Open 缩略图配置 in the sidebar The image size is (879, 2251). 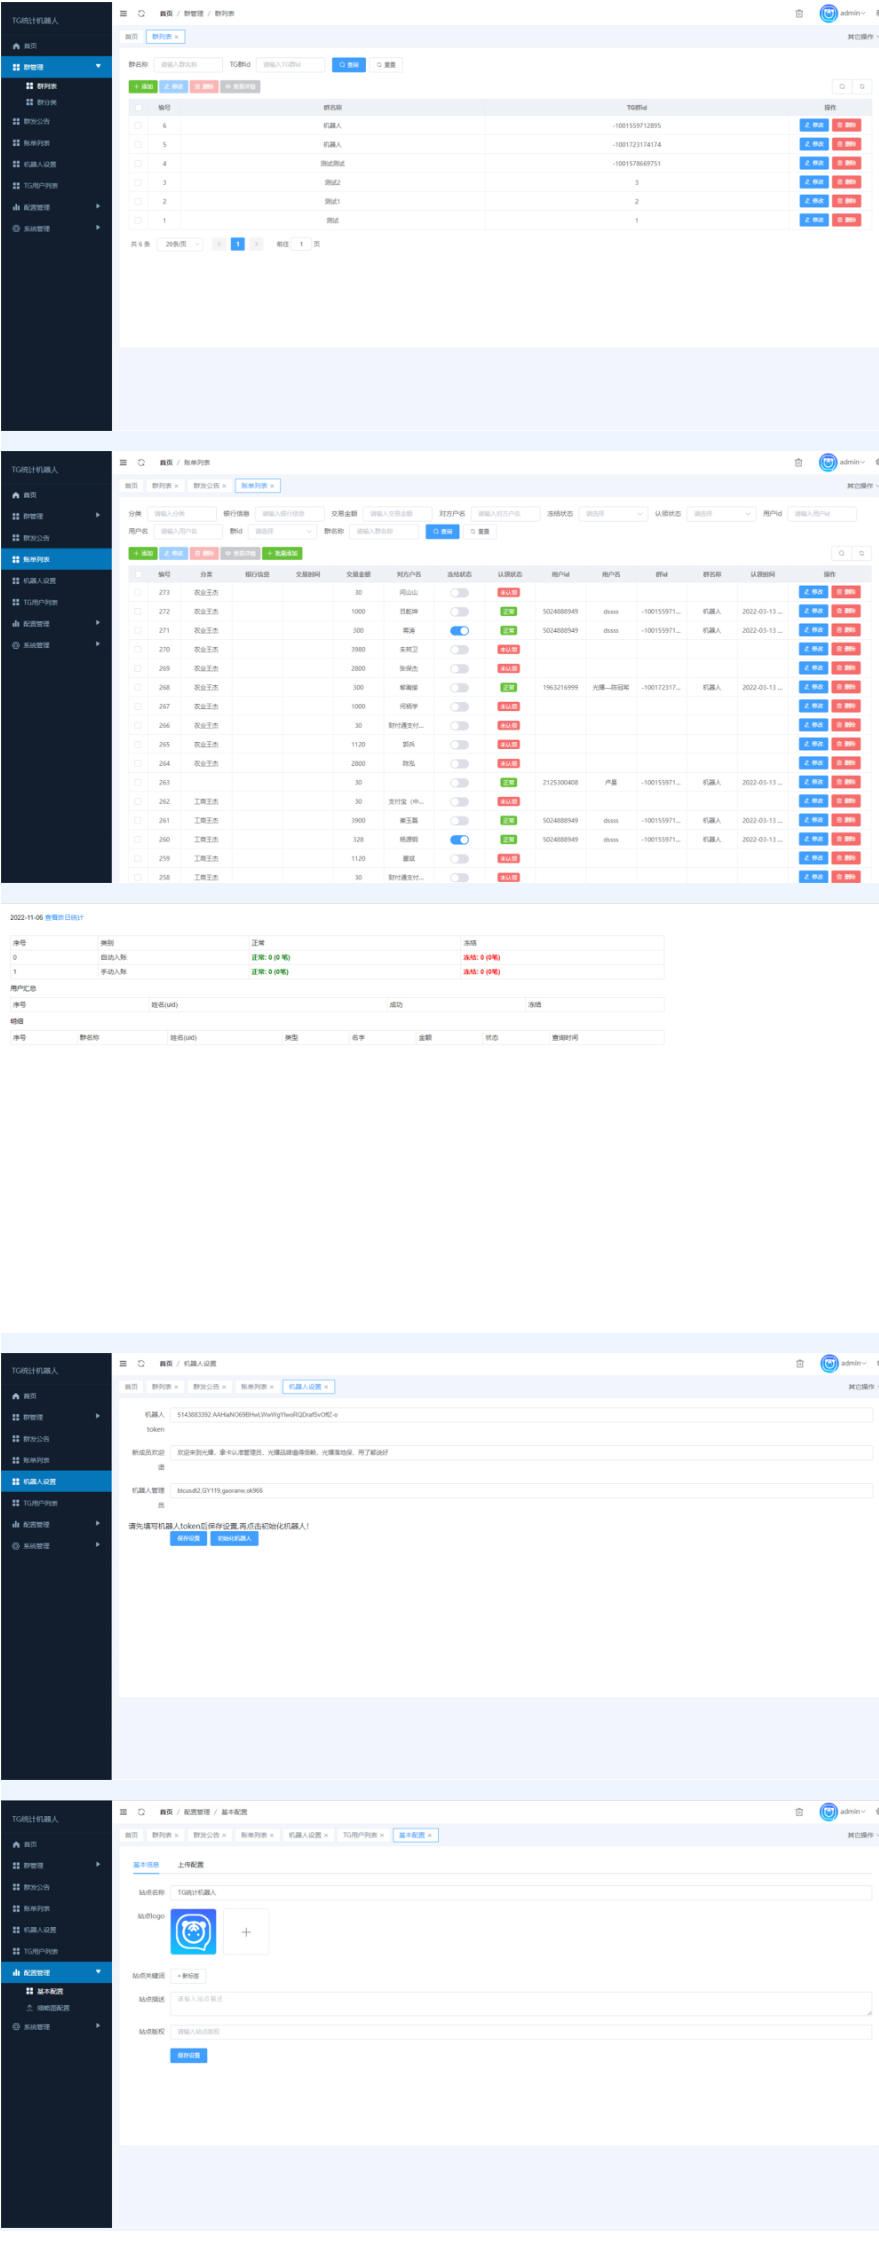pos(52,2008)
